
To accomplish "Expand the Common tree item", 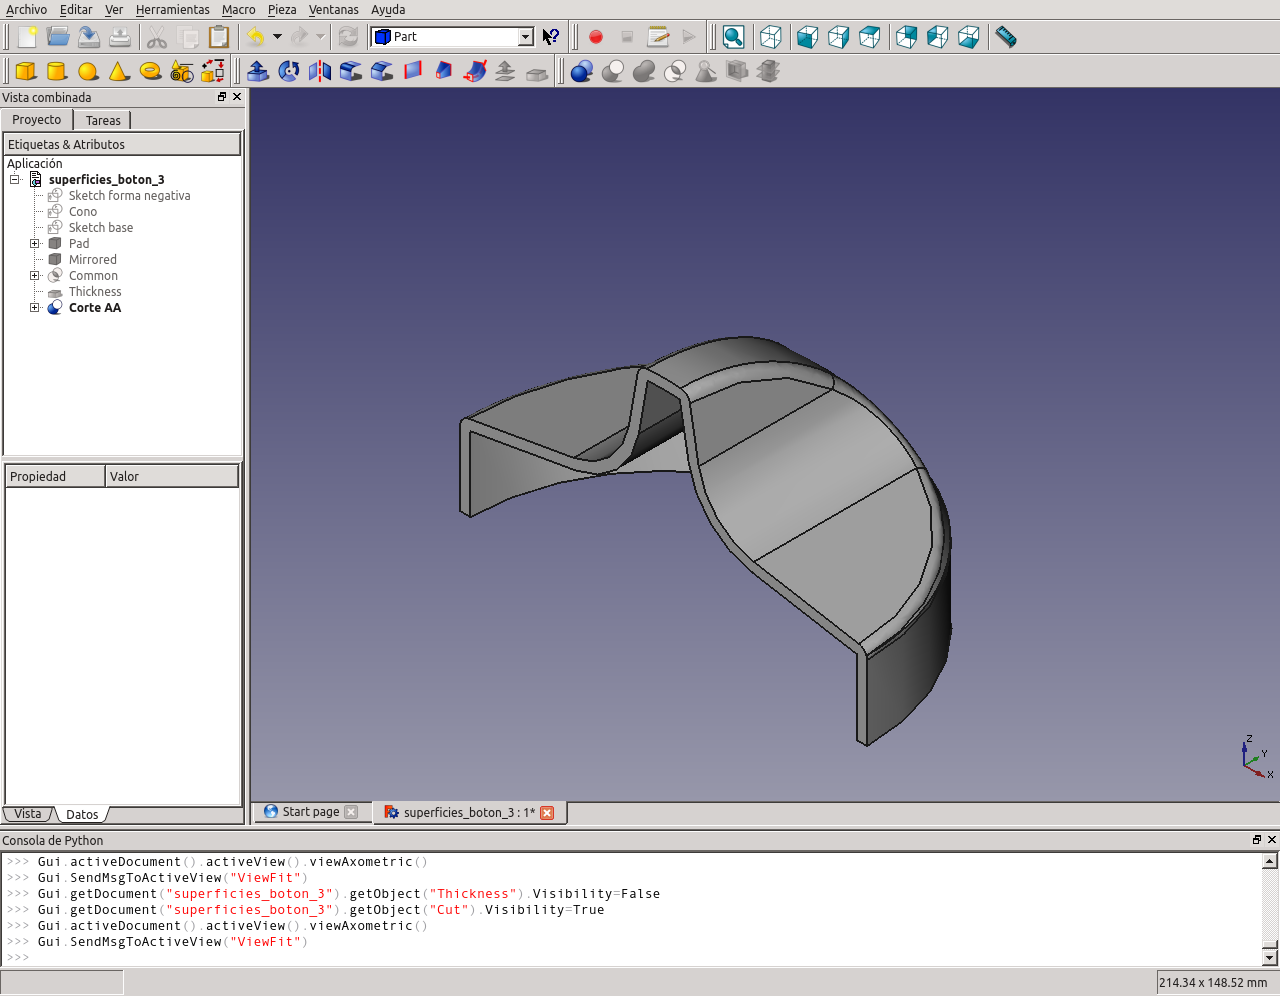I will [35, 276].
